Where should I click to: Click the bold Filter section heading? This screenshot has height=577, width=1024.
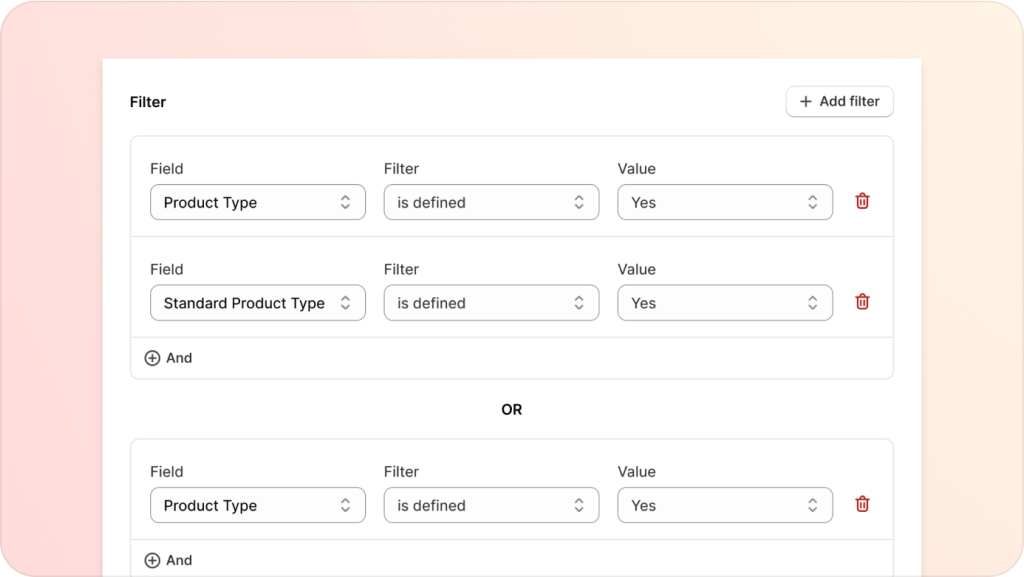pyautogui.click(x=148, y=102)
